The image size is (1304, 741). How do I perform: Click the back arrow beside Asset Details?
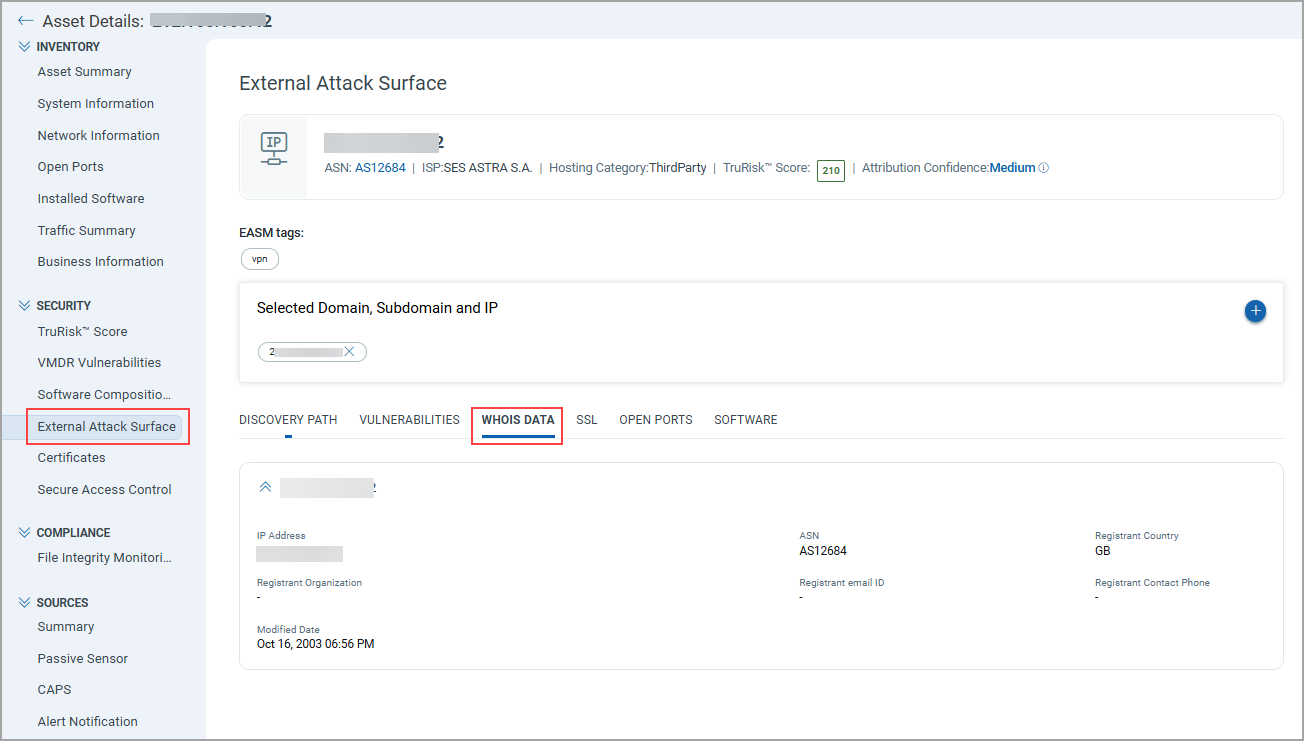26,20
